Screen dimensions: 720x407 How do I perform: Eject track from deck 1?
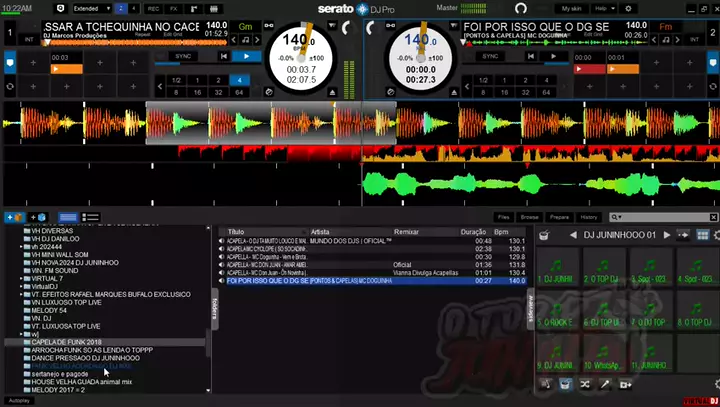click(x=332, y=92)
